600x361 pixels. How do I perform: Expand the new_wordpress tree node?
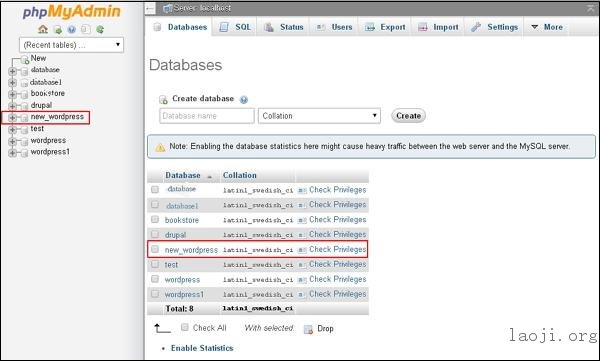[x=12, y=118]
